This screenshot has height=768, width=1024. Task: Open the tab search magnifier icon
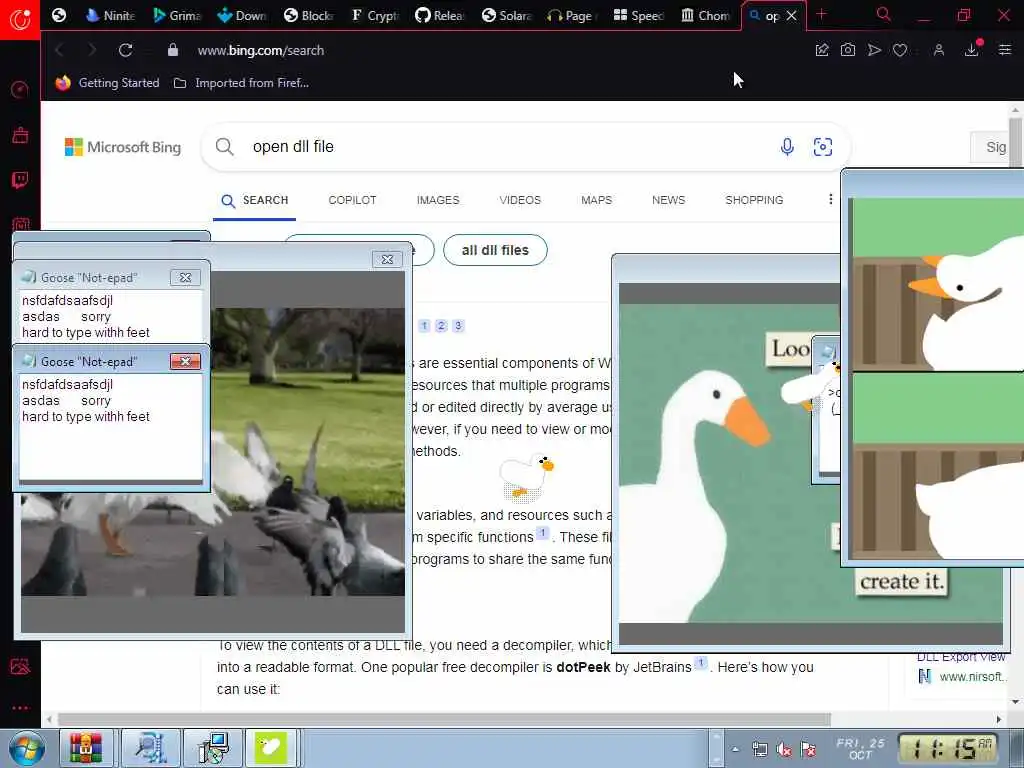pyautogui.click(x=884, y=14)
